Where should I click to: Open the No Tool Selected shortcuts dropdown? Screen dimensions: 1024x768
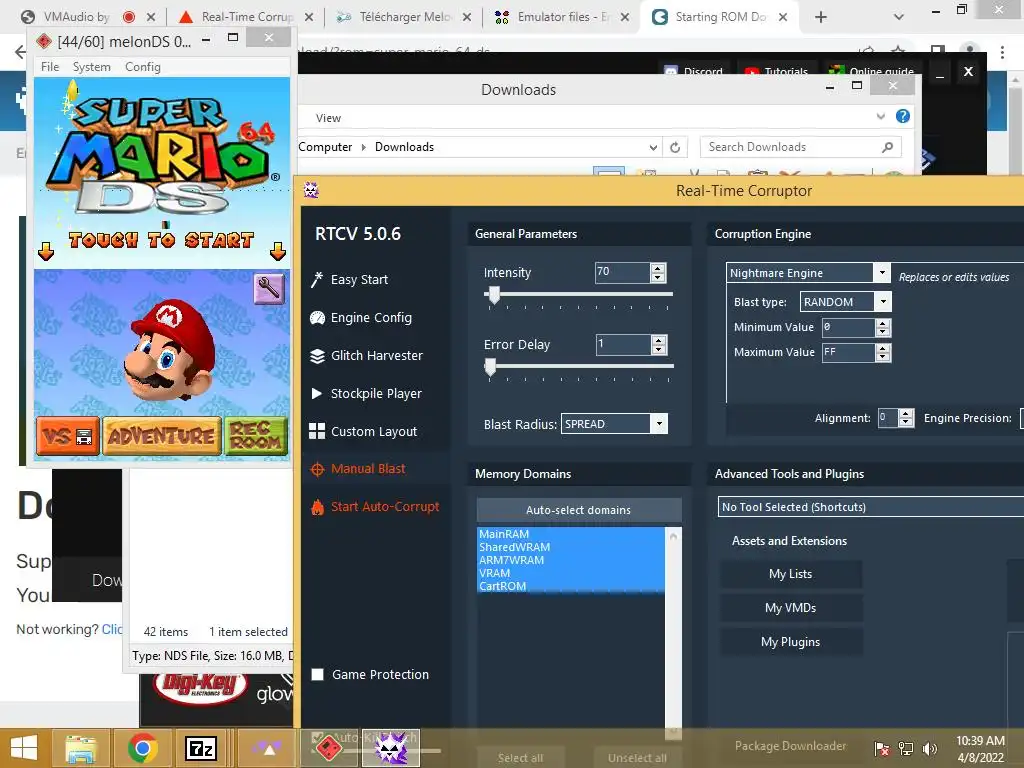[871, 507]
